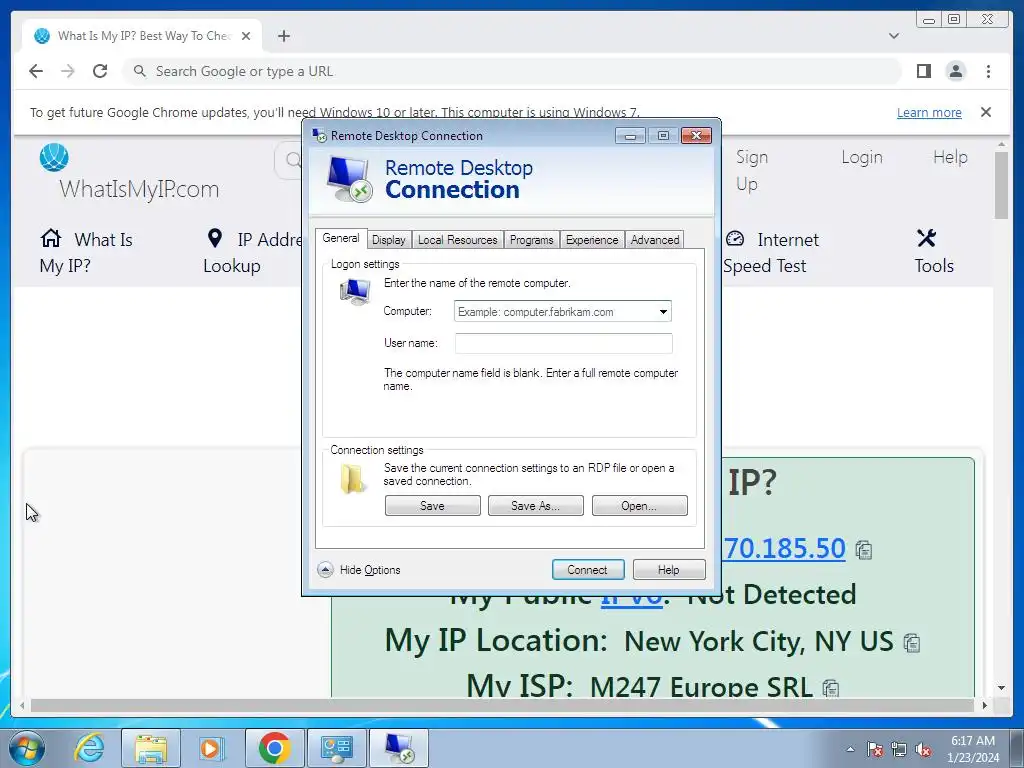Switch to the Advanced tab
1024x768 pixels.
pos(655,240)
